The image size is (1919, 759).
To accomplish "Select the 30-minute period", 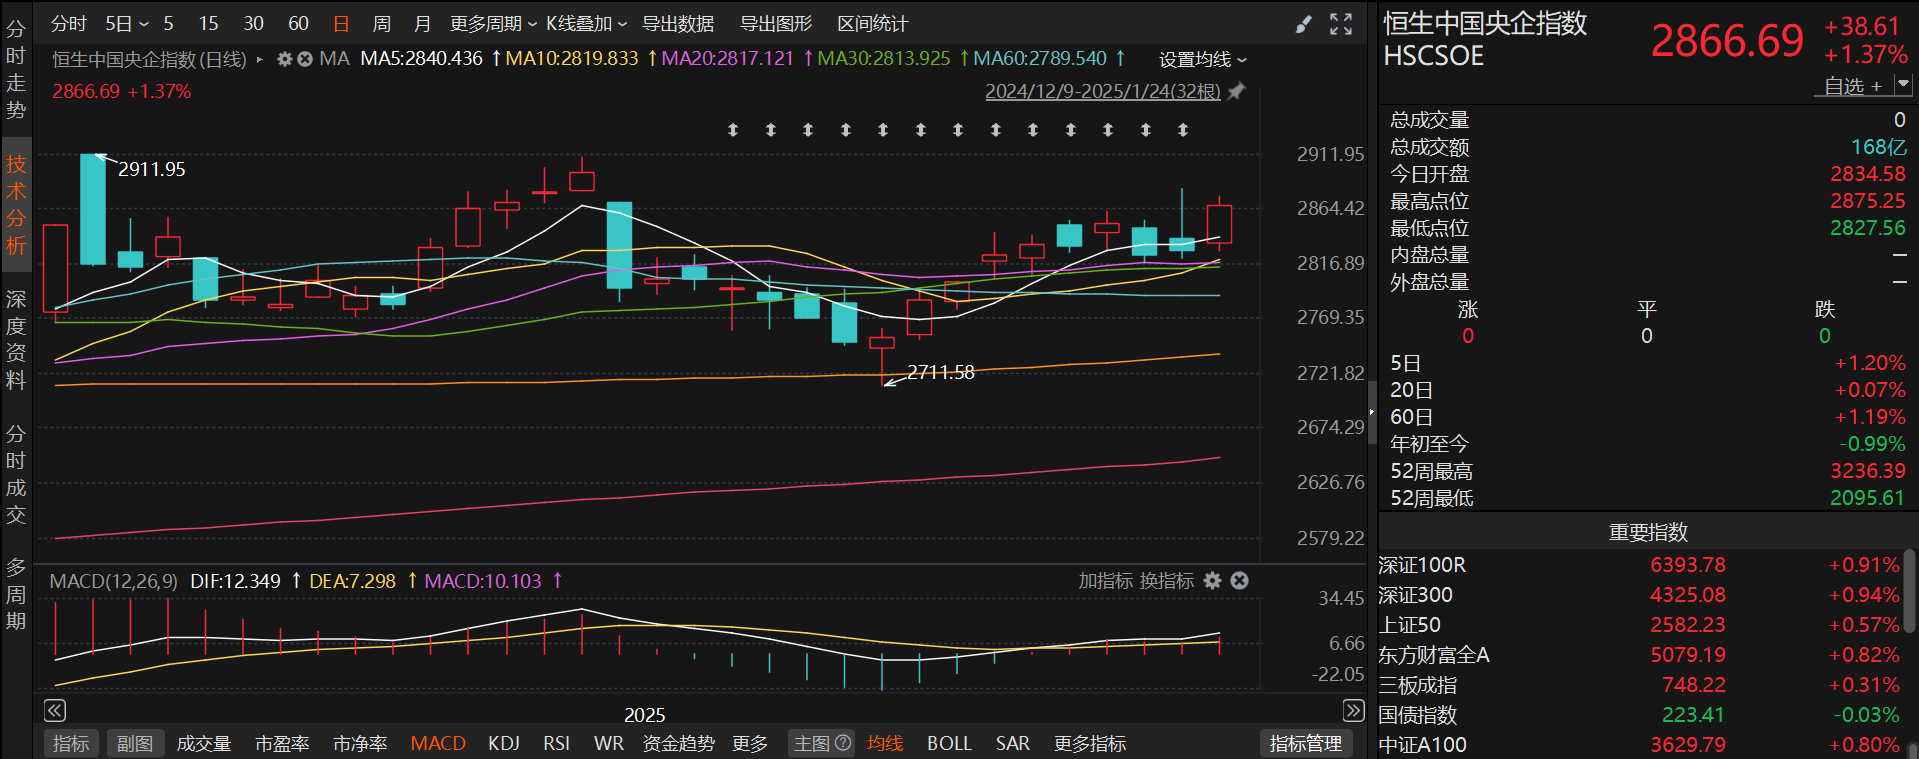I will tap(253, 23).
